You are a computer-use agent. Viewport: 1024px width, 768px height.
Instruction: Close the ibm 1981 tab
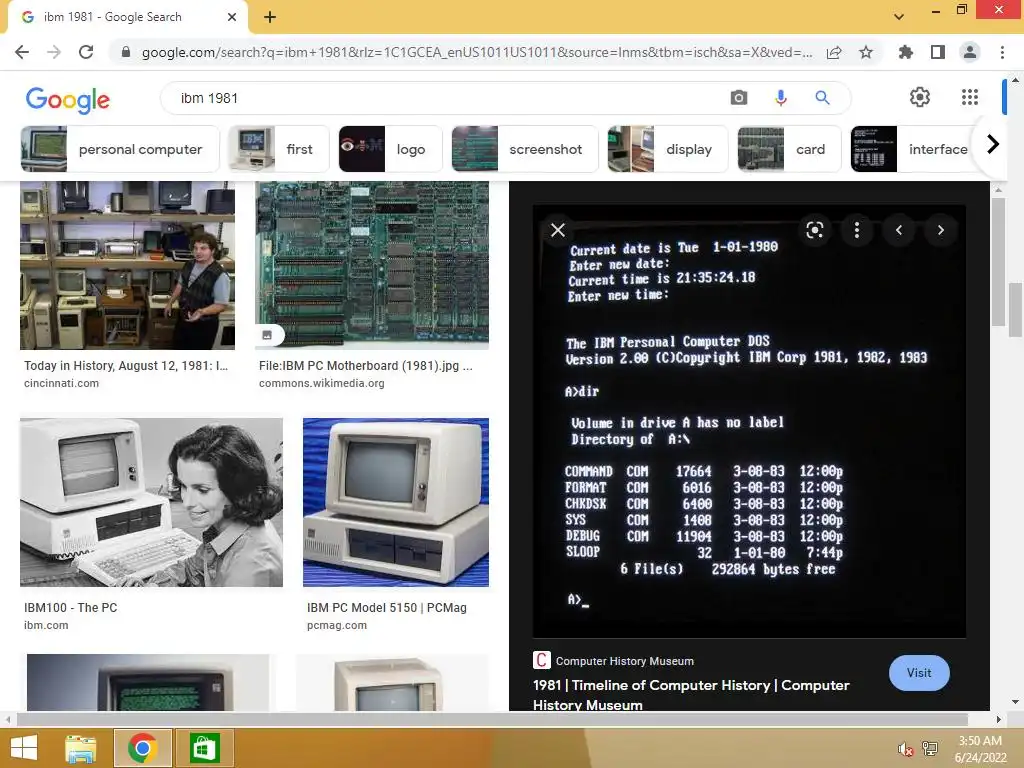pos(232,17)
